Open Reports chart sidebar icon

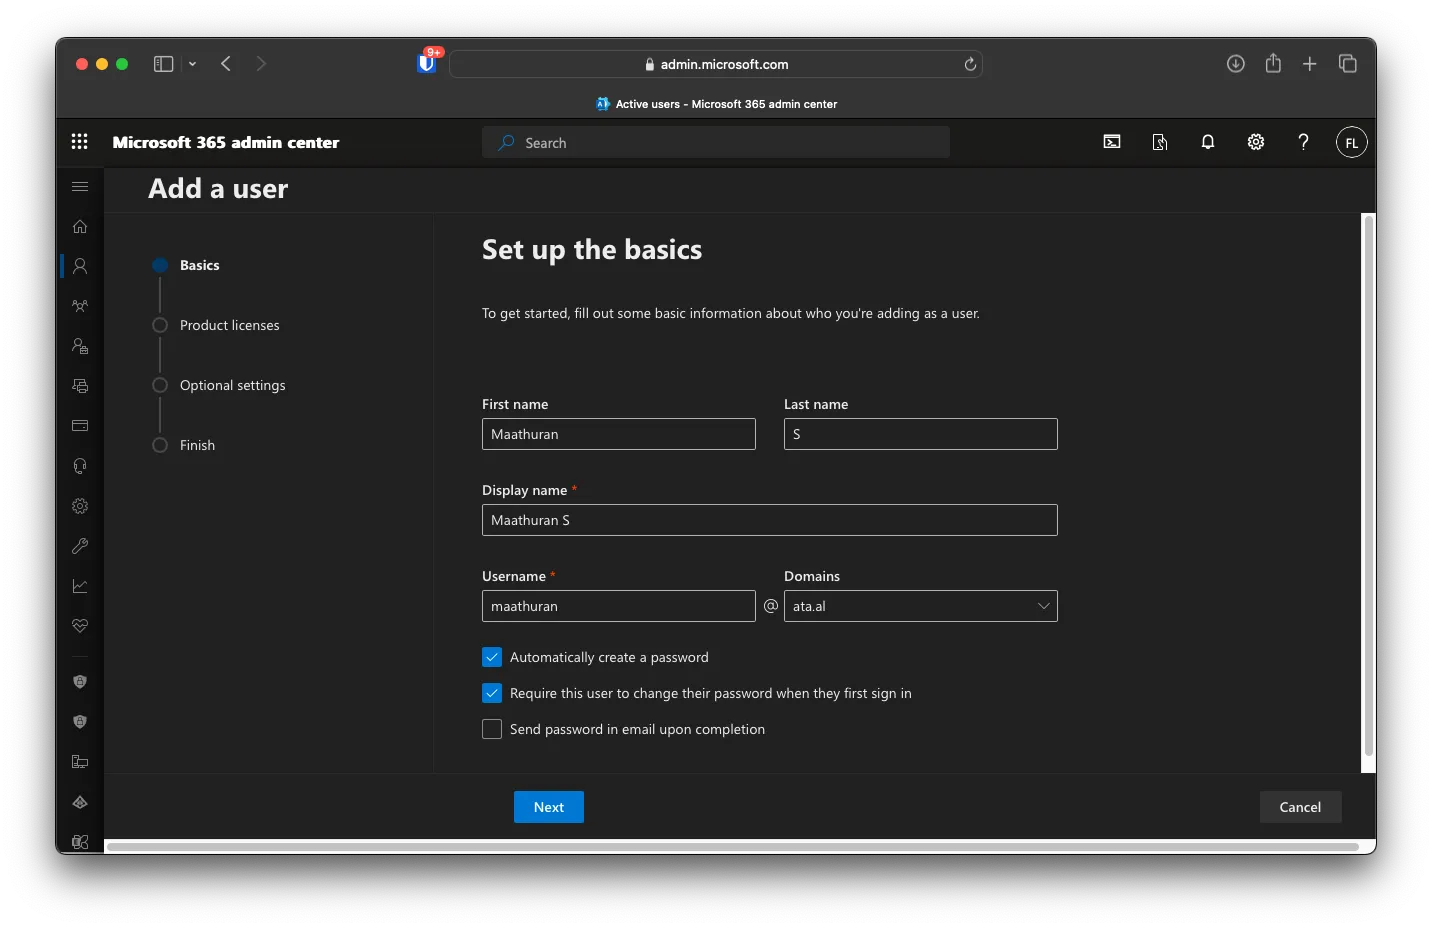point(80,586)
